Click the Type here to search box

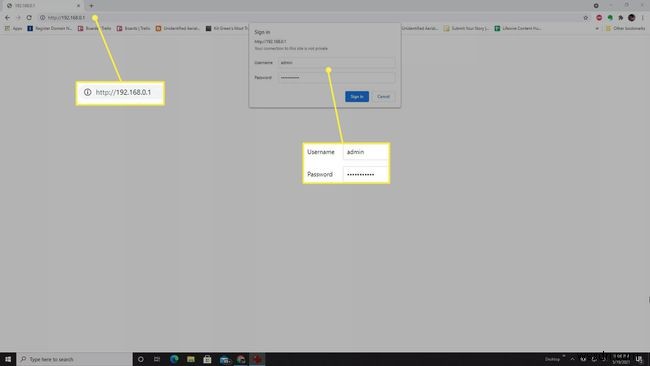point(75,359)
